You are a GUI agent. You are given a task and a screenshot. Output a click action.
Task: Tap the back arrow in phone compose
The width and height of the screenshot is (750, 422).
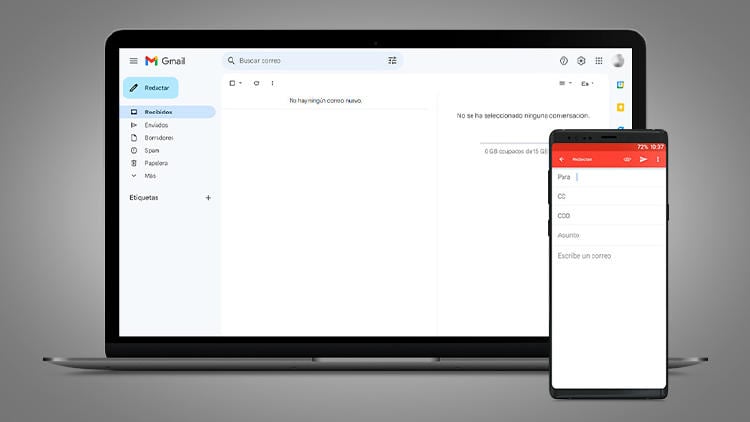[562, 159]
